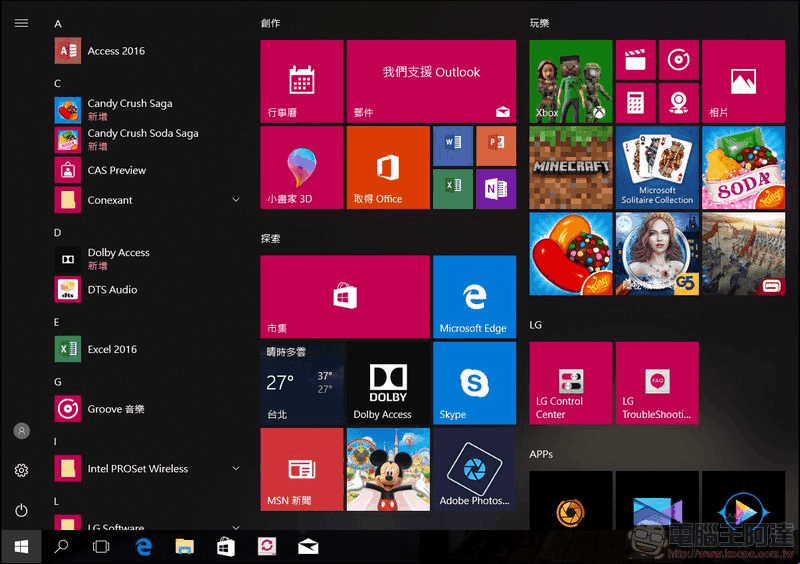The width and height of the screenshot is (800, 564).
Task: Toggle the hamburger menu at top-left
Action: pyautogui.click(x=21, y=23)
